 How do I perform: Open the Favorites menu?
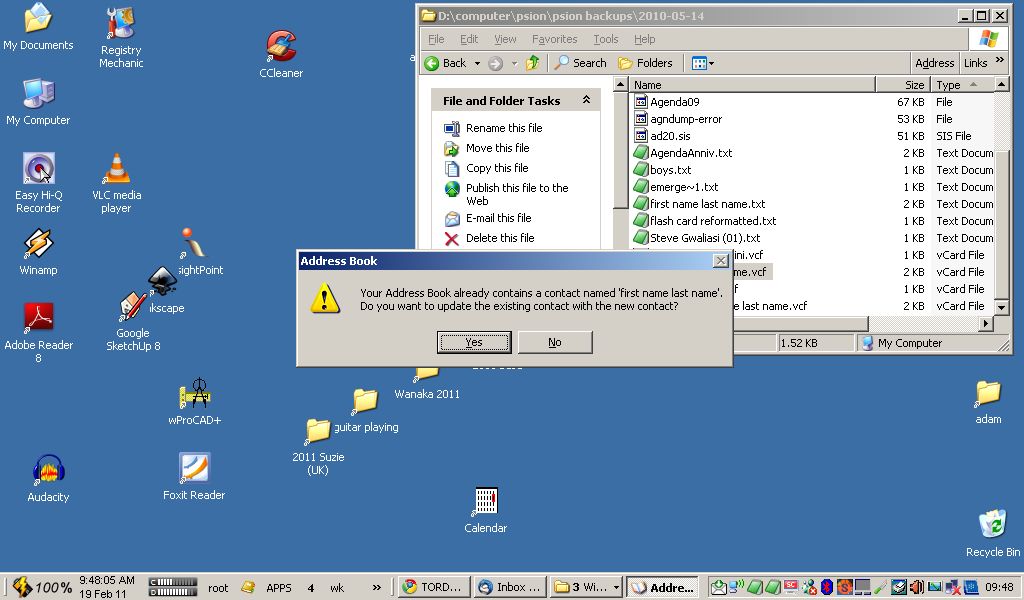[554, 39]
